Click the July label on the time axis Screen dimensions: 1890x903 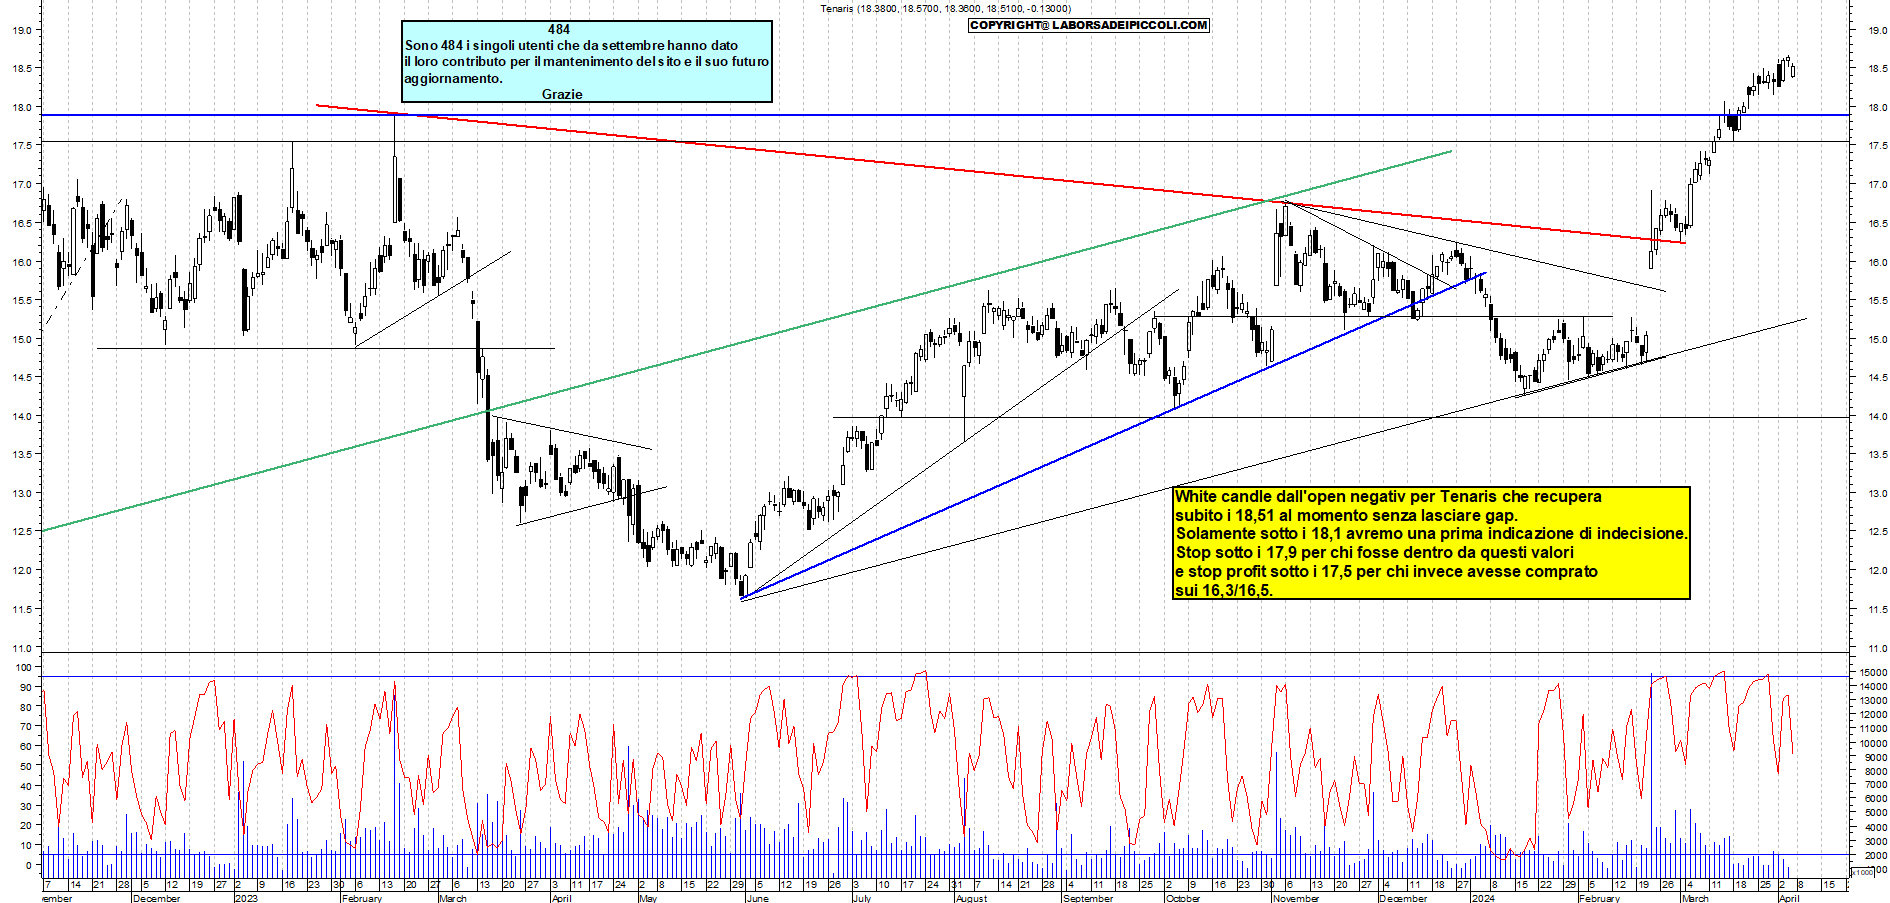[862, 898]
